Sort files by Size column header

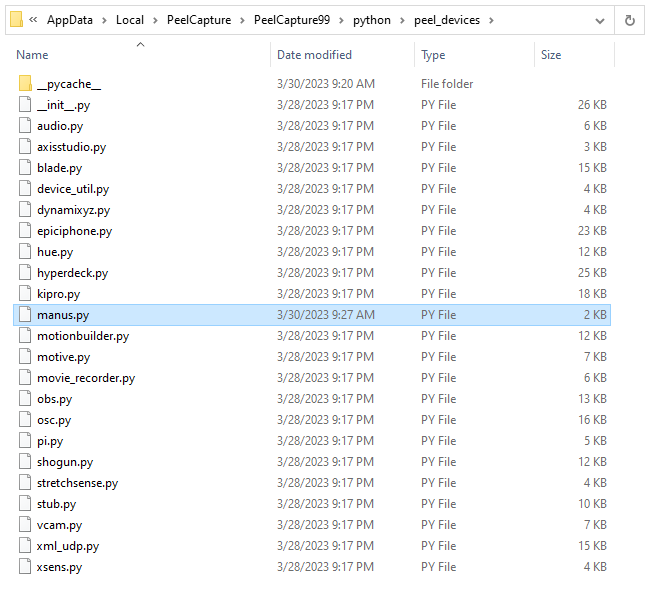click(551, 55)
